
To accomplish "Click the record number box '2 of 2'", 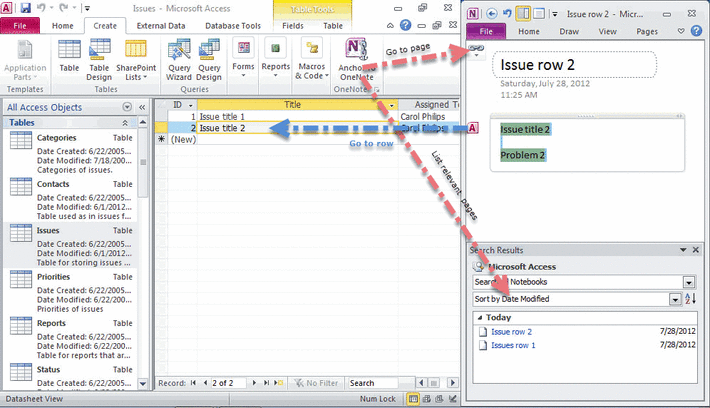I will [228, 383].
